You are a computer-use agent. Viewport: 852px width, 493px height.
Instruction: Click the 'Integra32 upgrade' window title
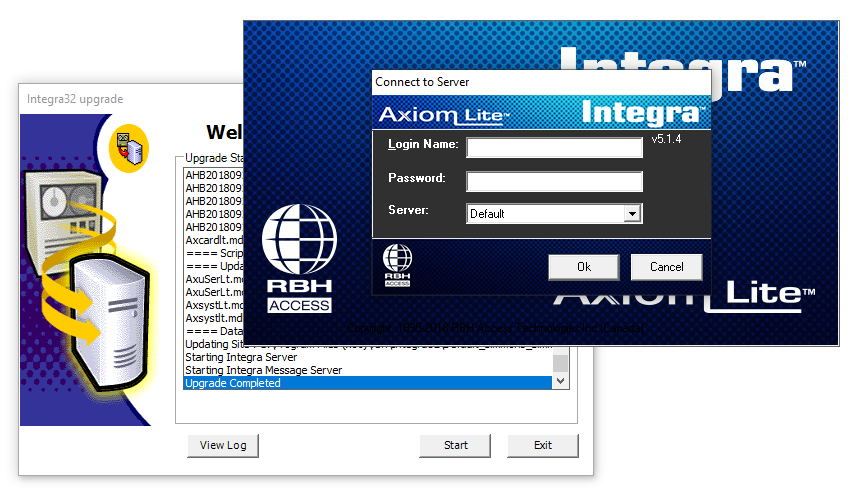coord(75,99)
